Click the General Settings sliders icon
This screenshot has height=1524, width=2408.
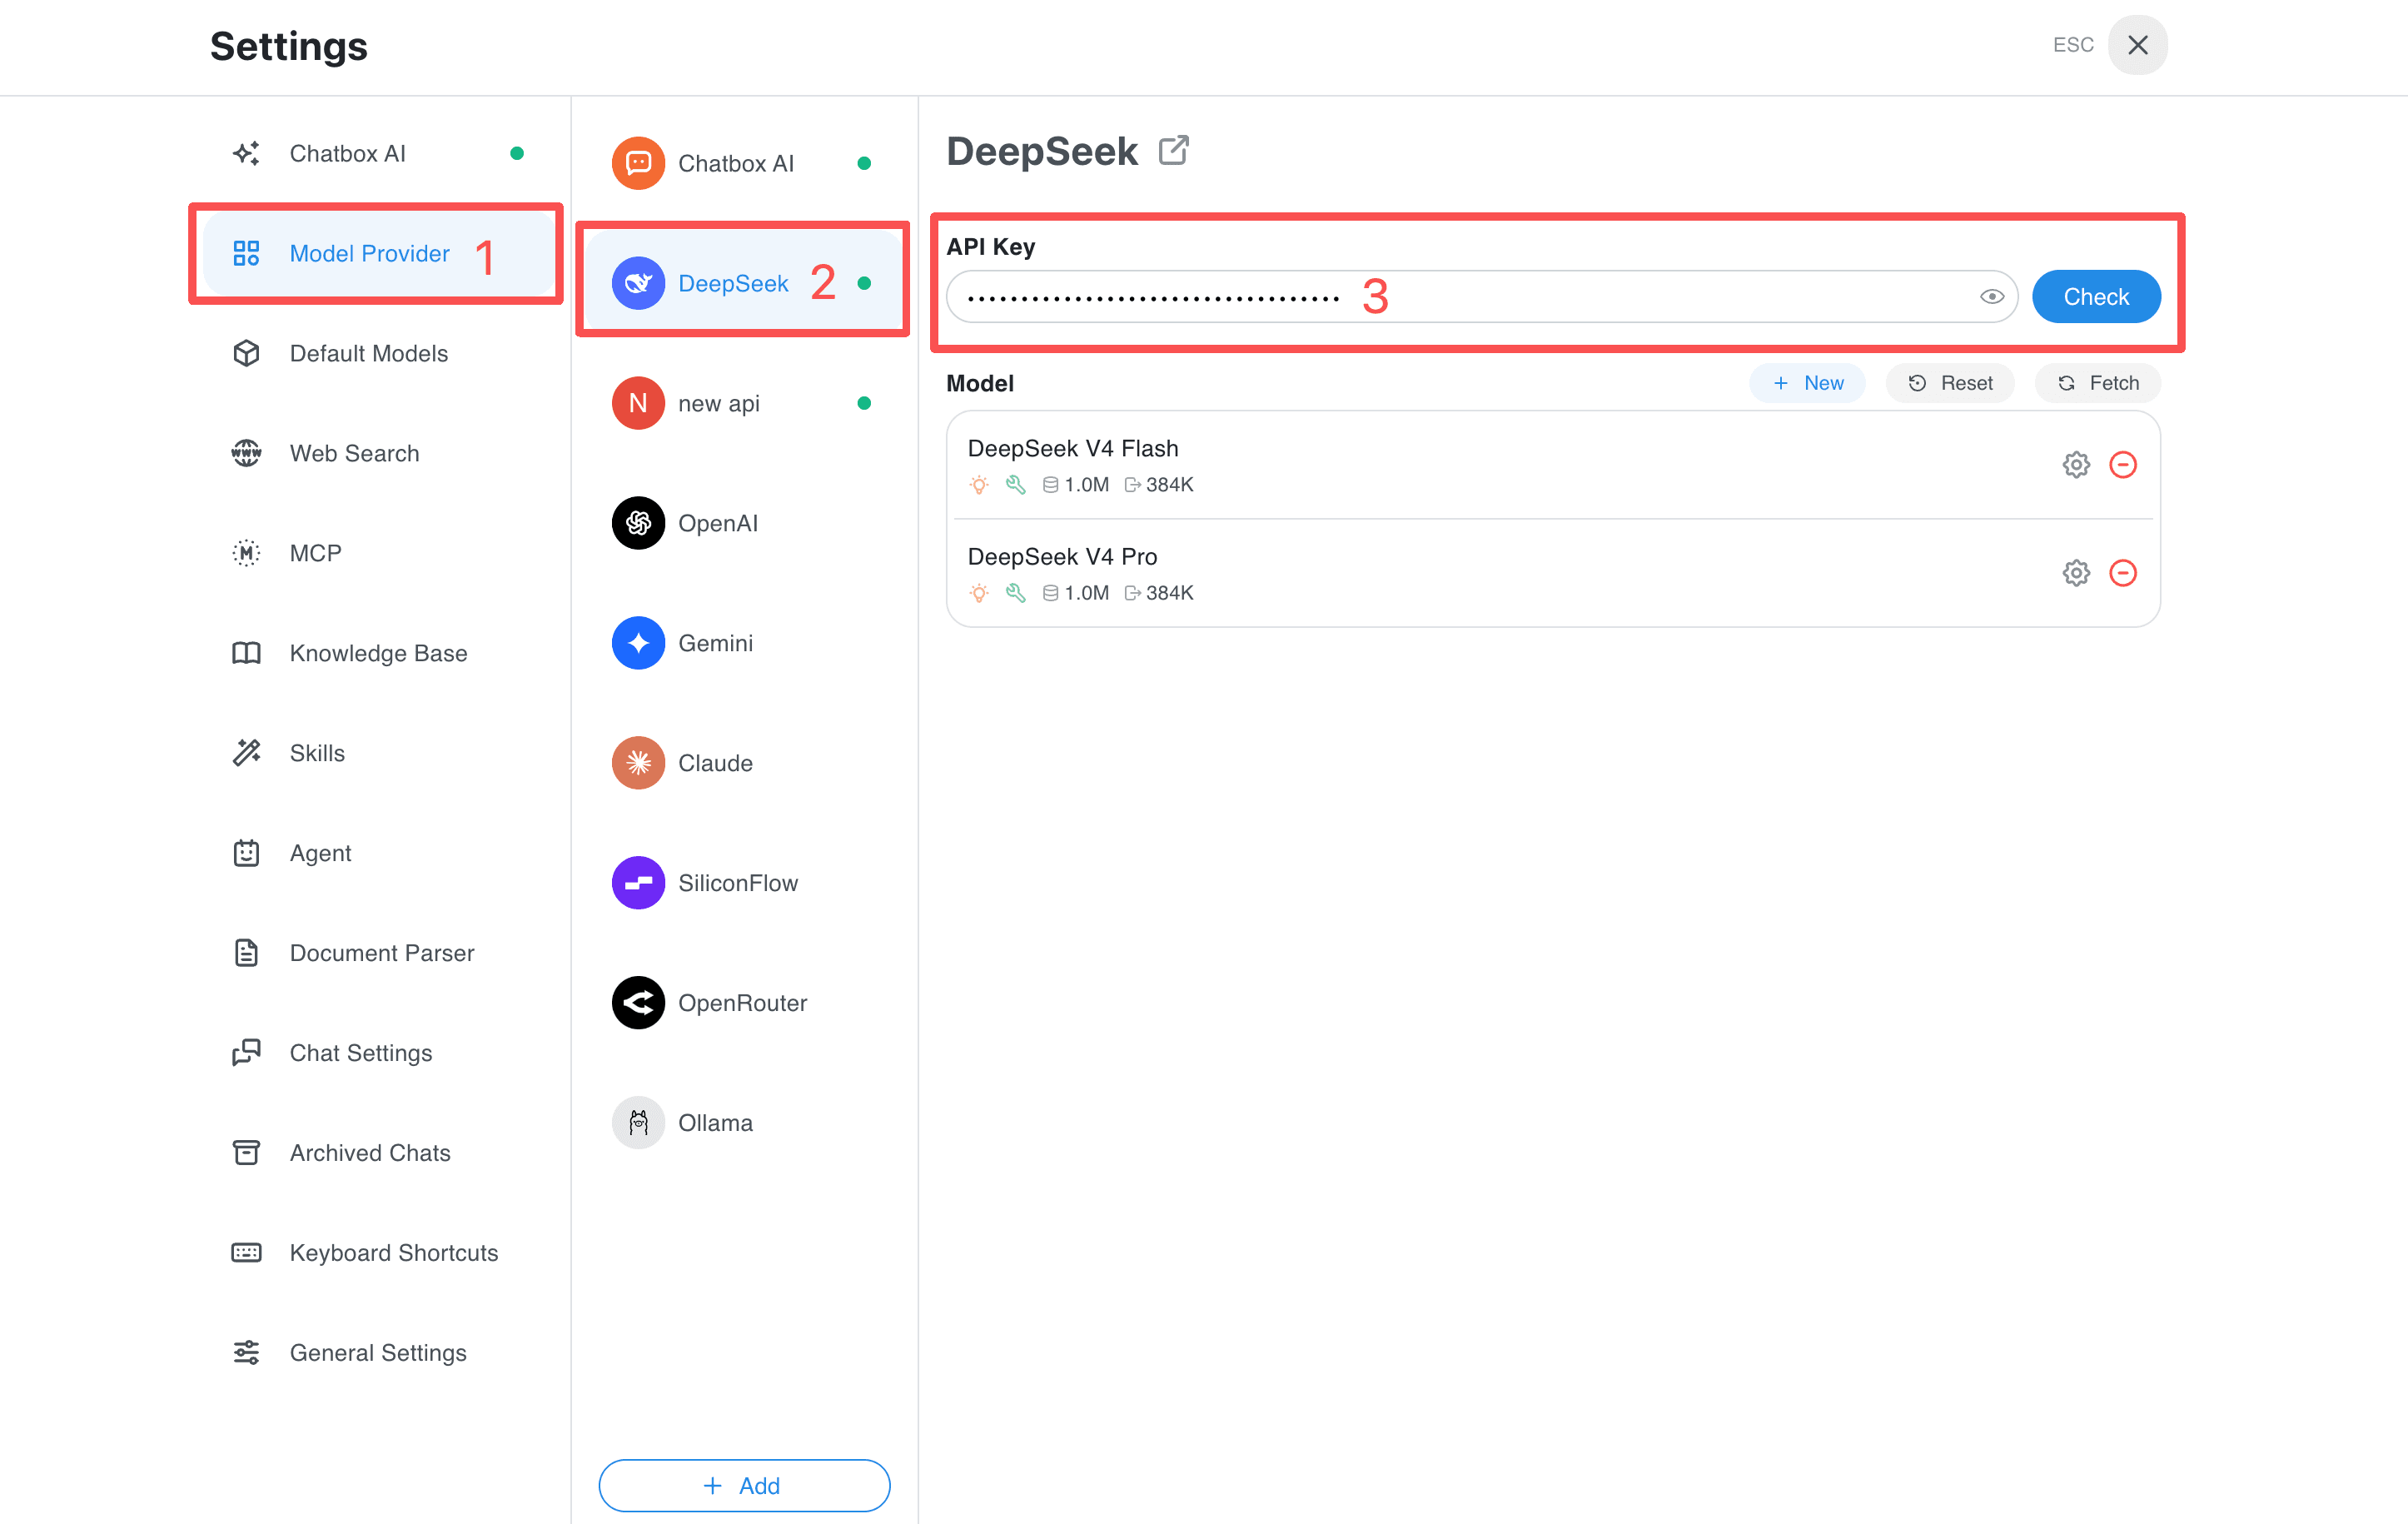[x=246, y=1353]
